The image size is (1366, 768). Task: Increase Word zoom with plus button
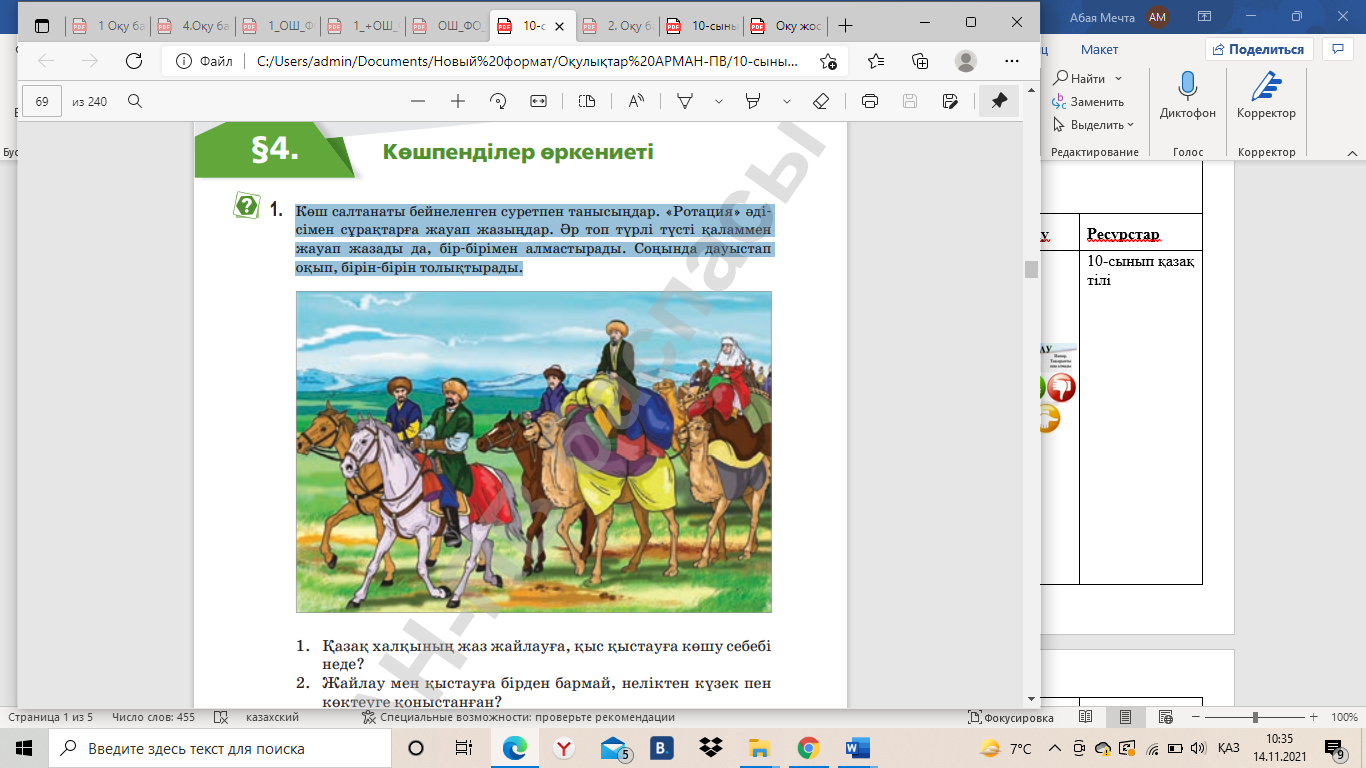point(1314,718)
